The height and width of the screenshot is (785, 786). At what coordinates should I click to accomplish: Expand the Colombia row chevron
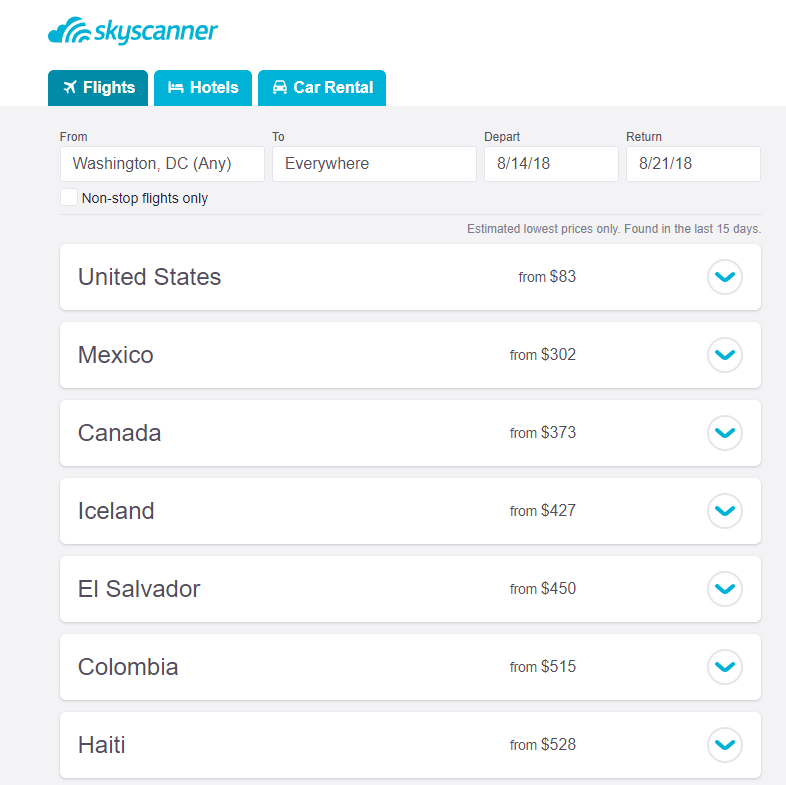tap(725, 667)
